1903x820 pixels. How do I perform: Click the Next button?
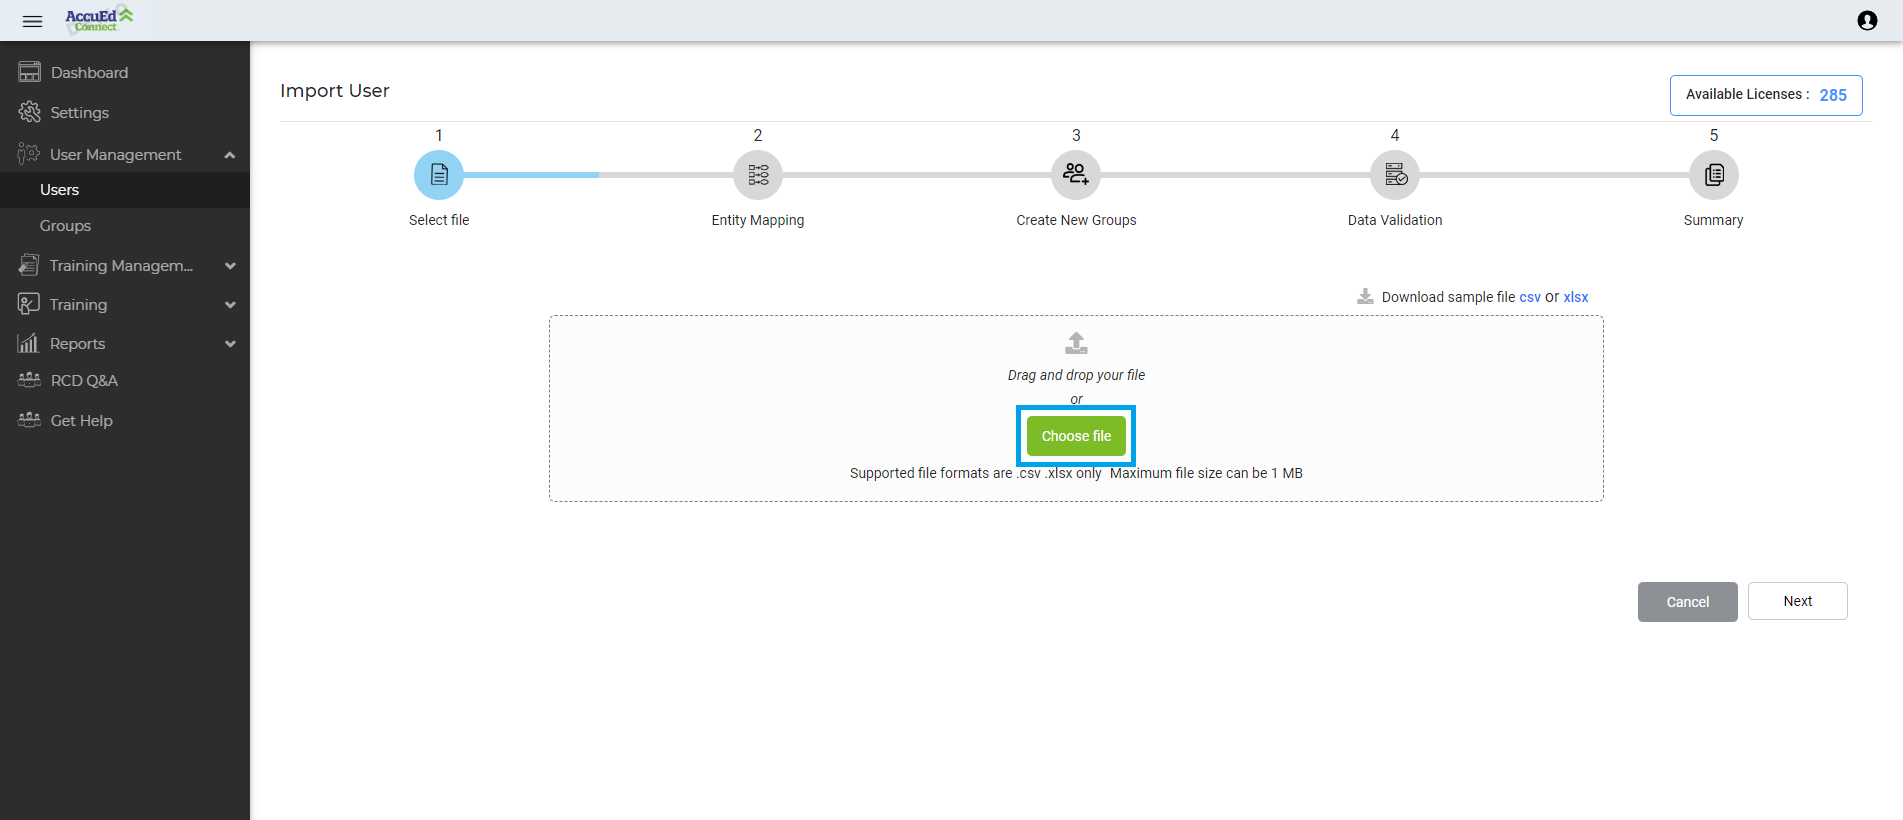tap(1797, 601)
